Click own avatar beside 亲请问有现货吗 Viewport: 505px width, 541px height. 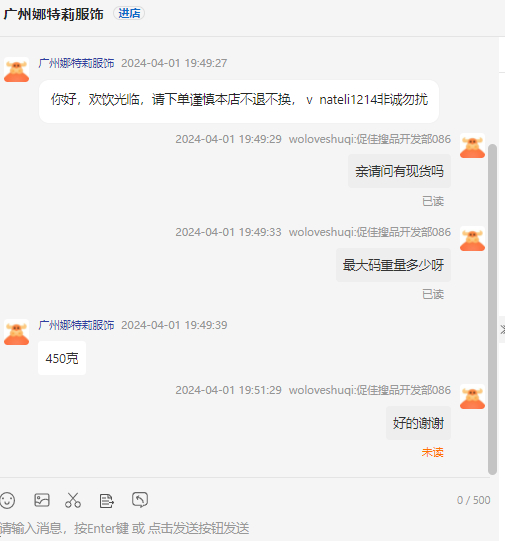tap(472, 146)
